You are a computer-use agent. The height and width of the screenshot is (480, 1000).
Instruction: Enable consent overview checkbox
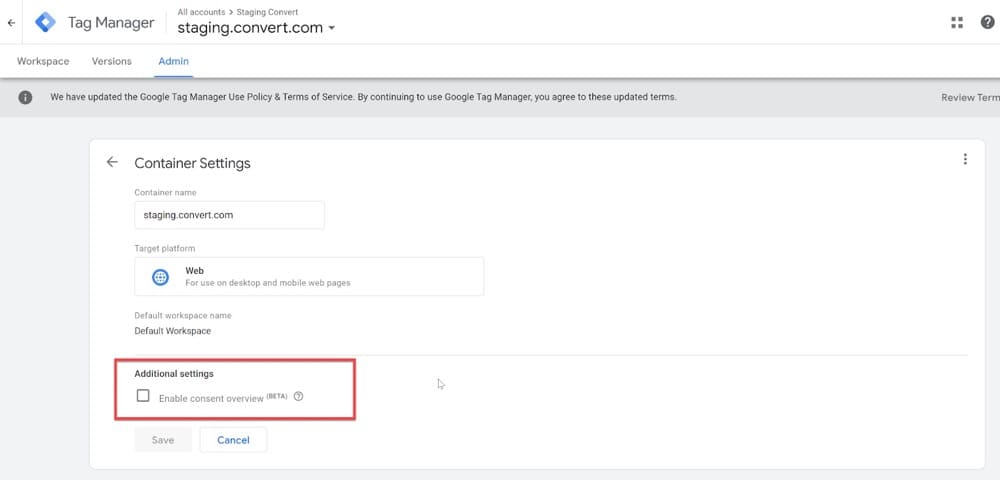[143, 396]
